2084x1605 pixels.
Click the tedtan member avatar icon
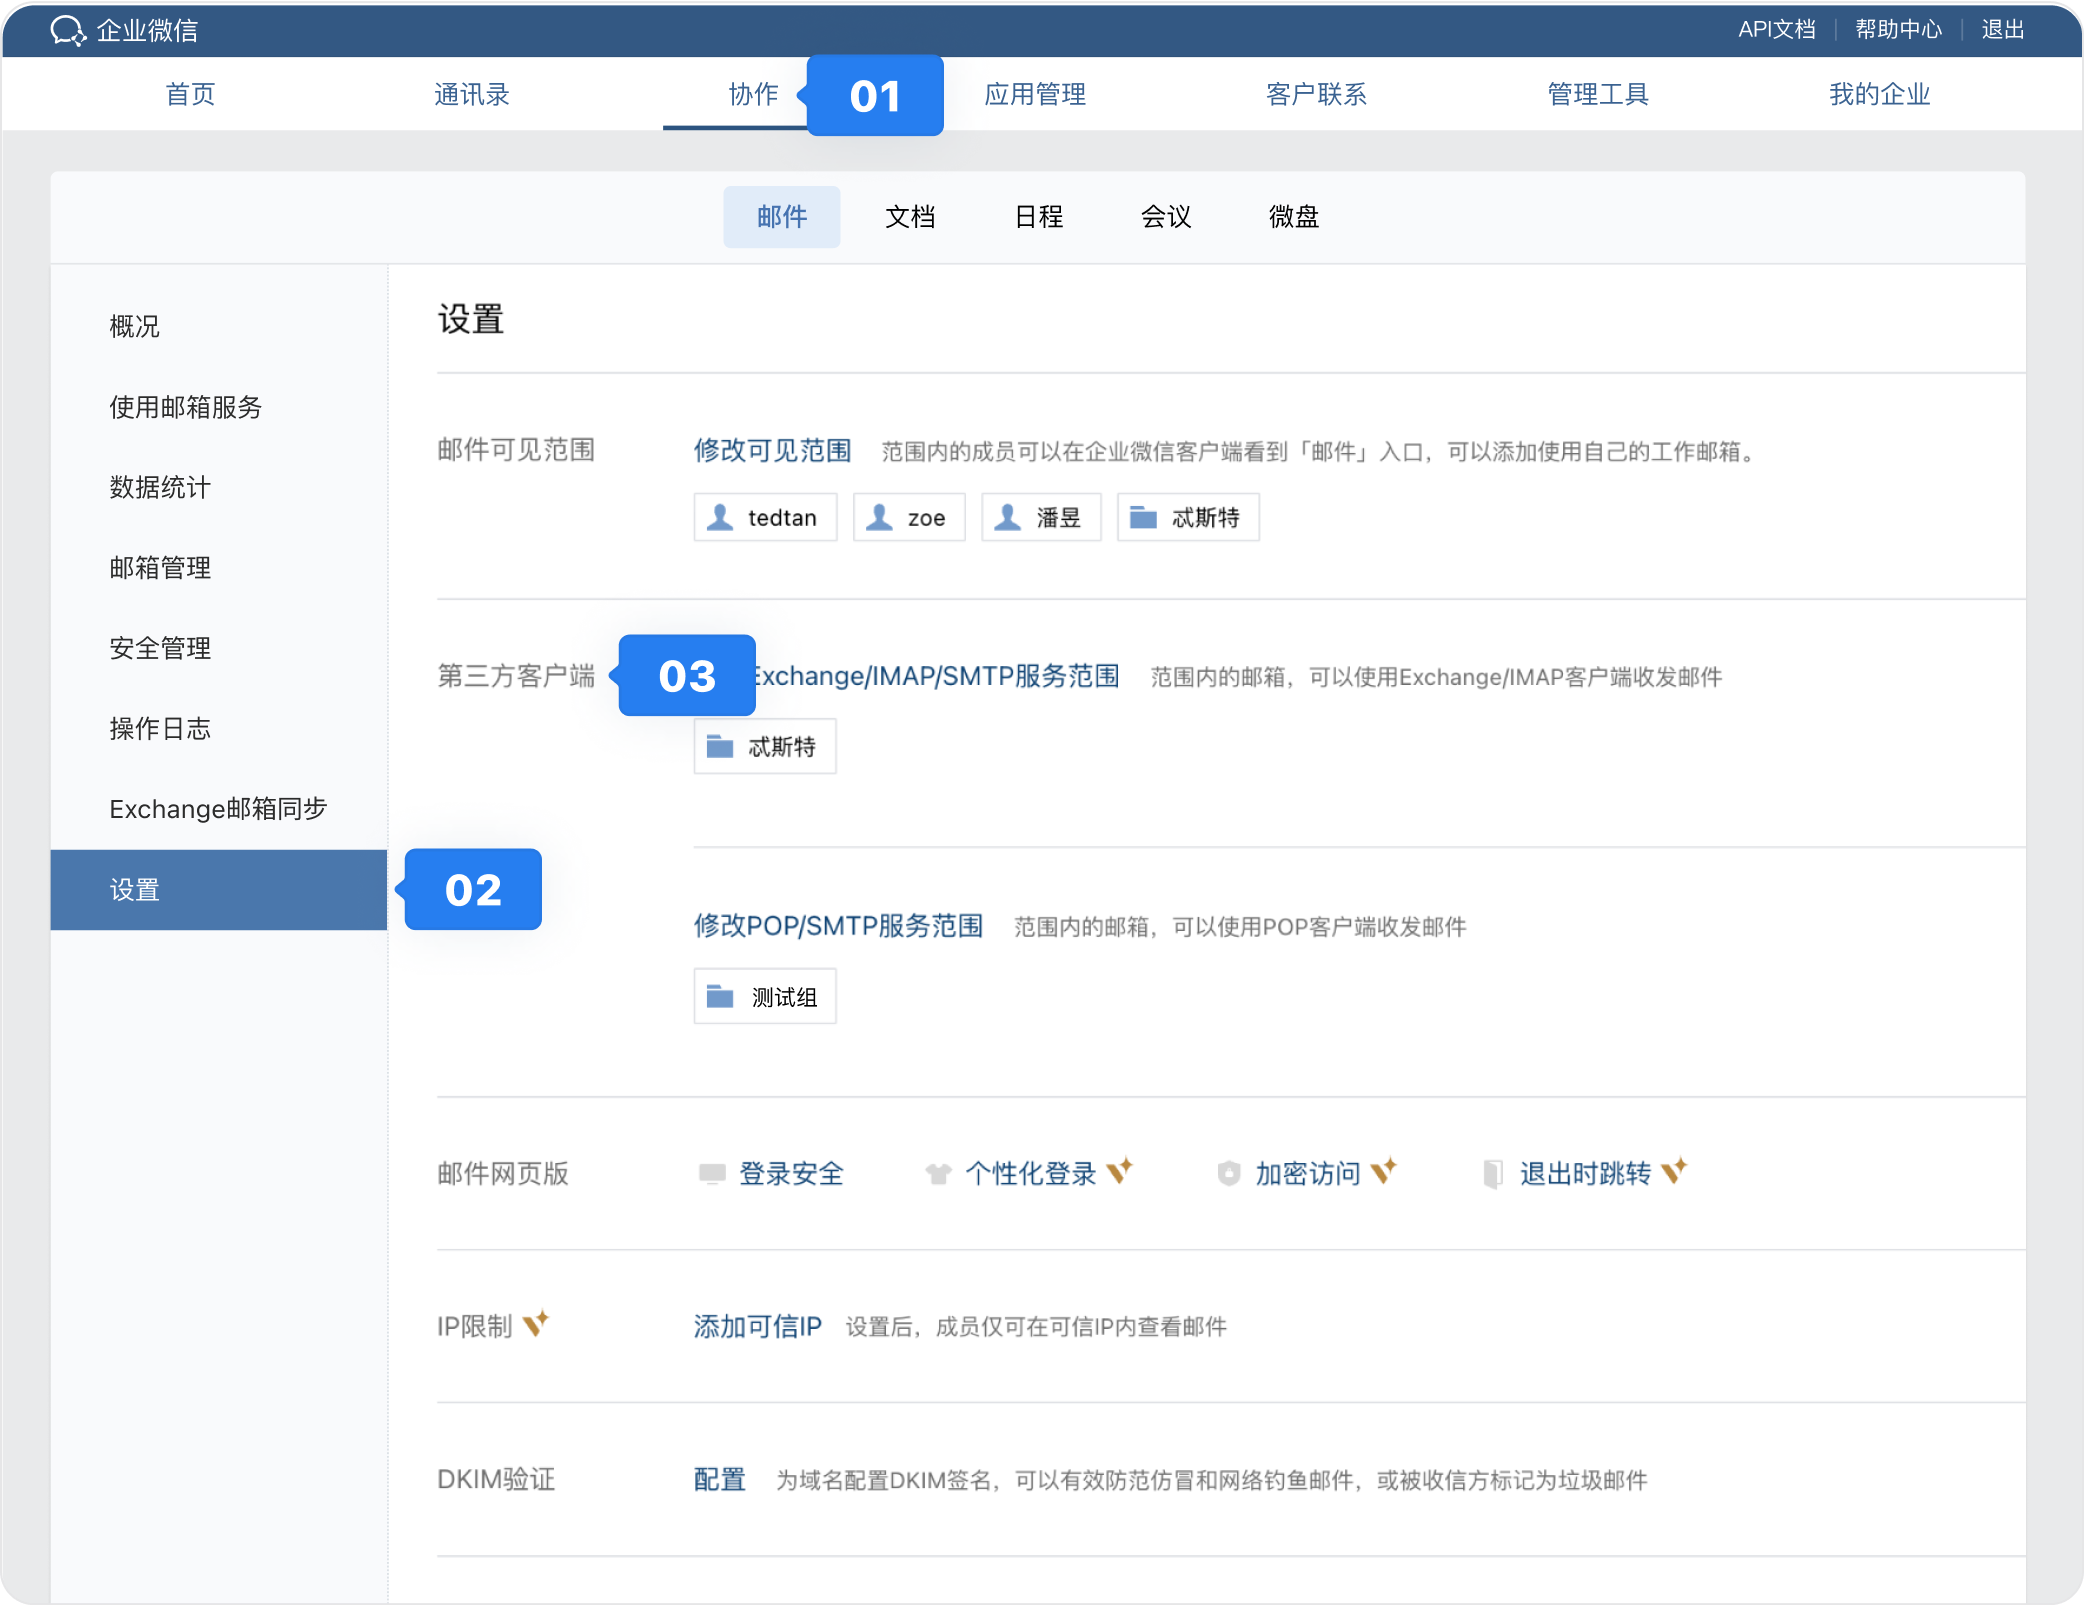(x=720, y=517)
